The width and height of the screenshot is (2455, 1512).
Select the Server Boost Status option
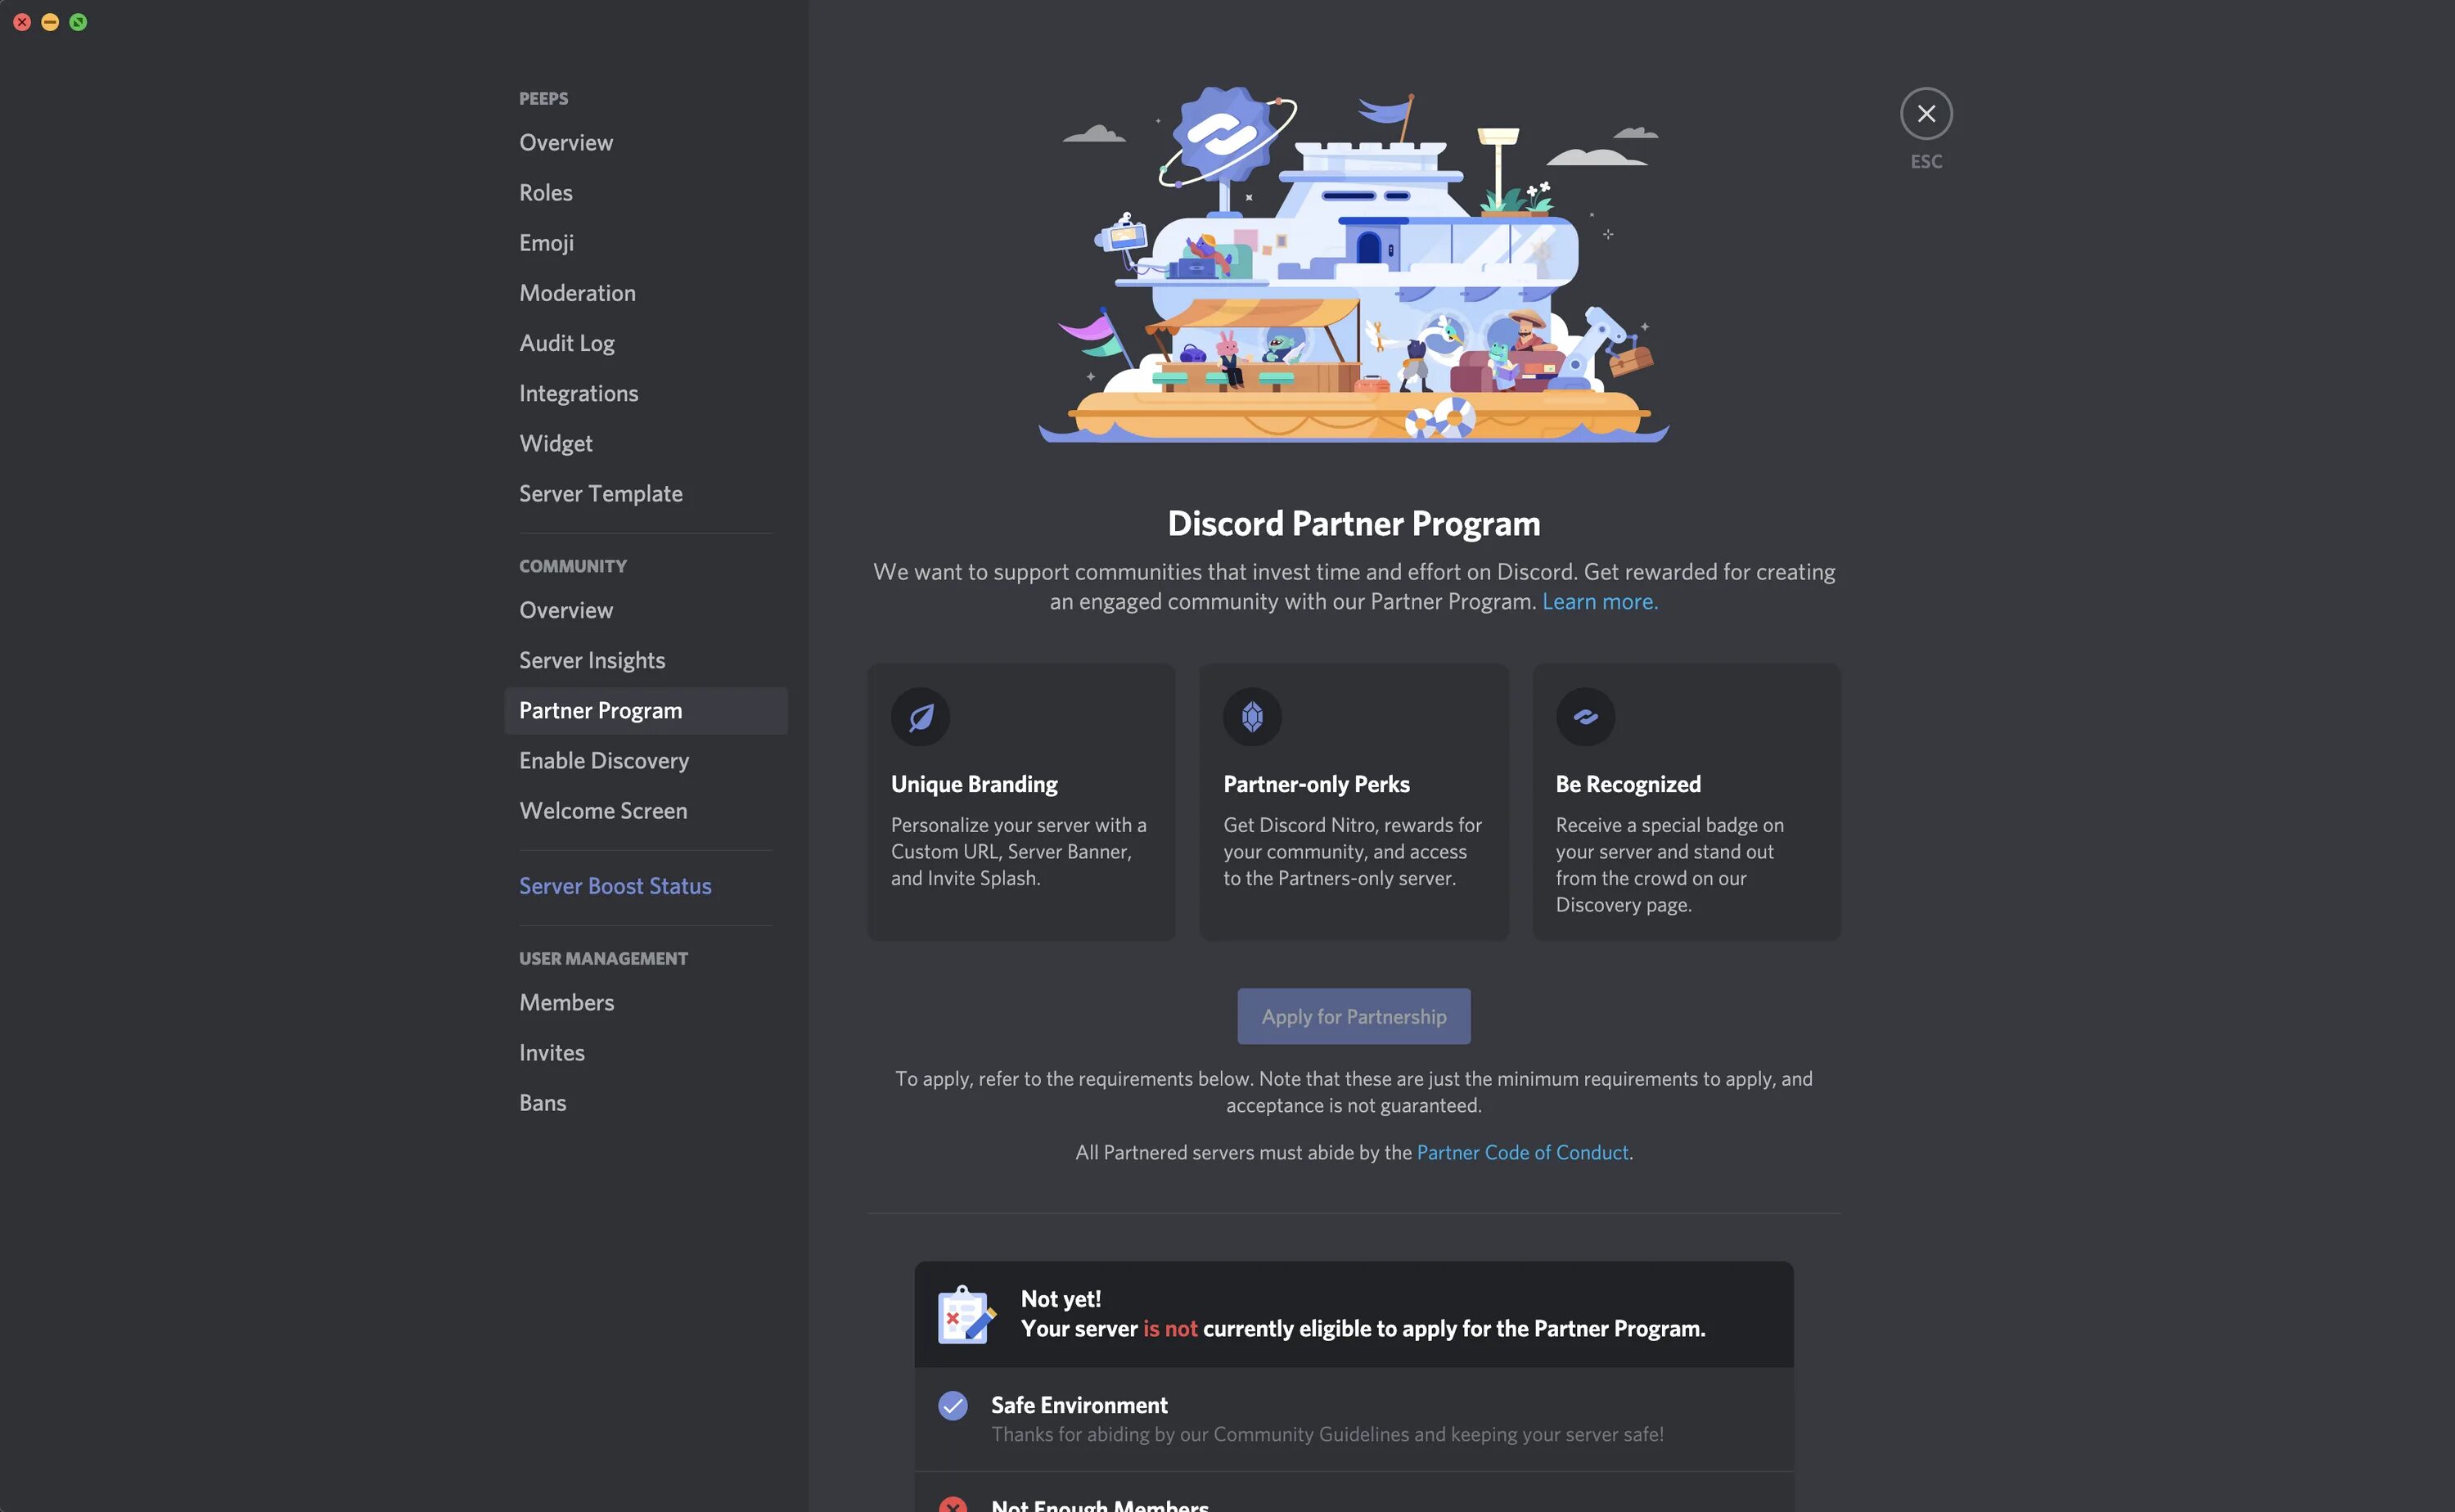615,886
